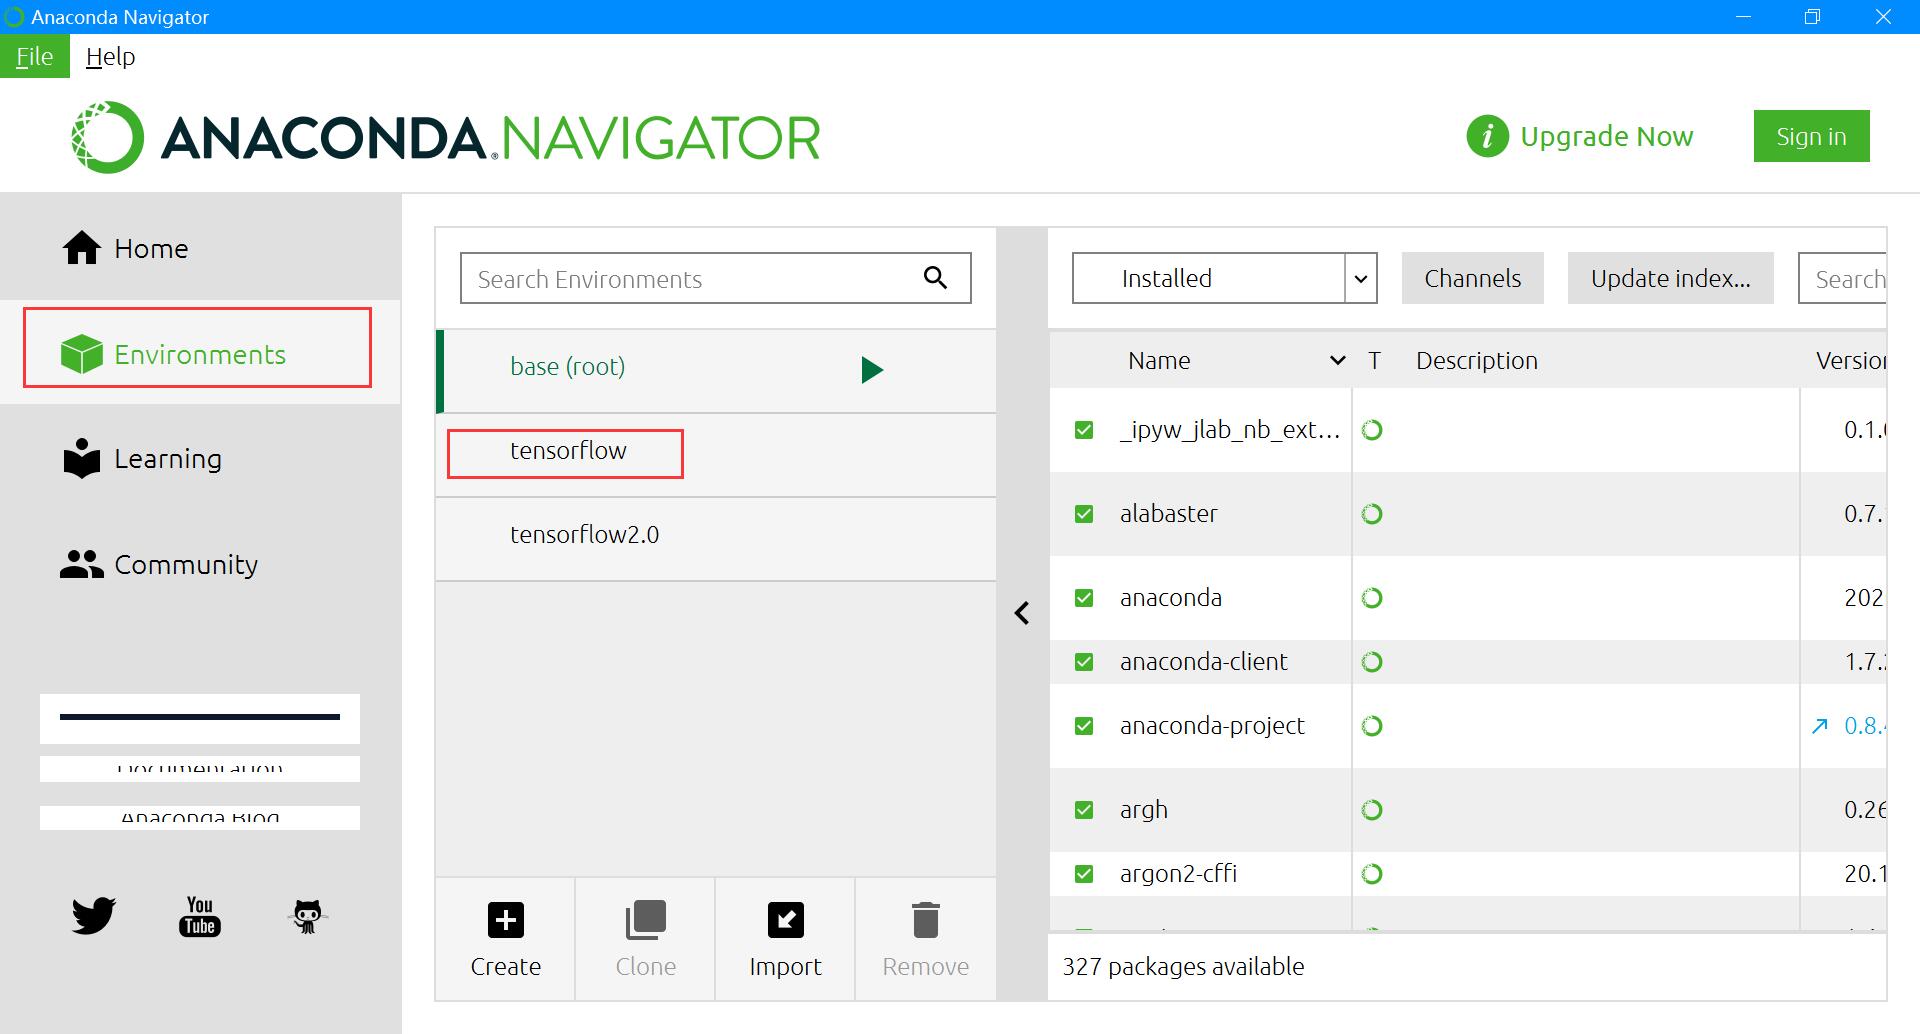The height and width of the screenshot is (1034, 1920).
Task: Click in the package Search field
Action: coord(1842,278)
